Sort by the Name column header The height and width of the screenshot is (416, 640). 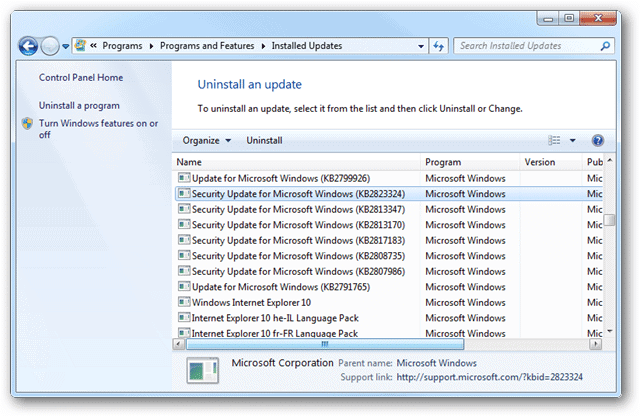click(x=296, y=162)
